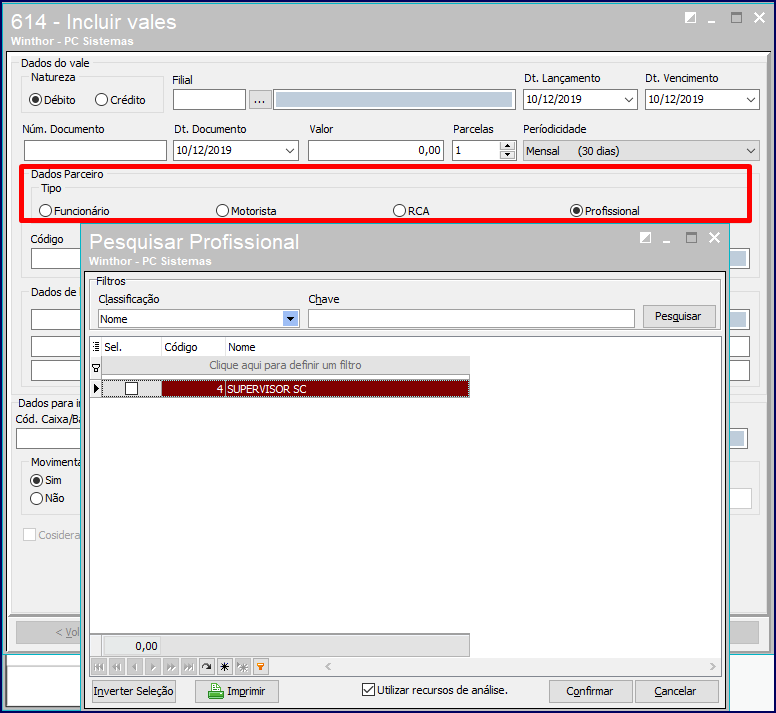The image size is (776, 713).
Task: Select the Crédito radio option
Action: (120, 100)
